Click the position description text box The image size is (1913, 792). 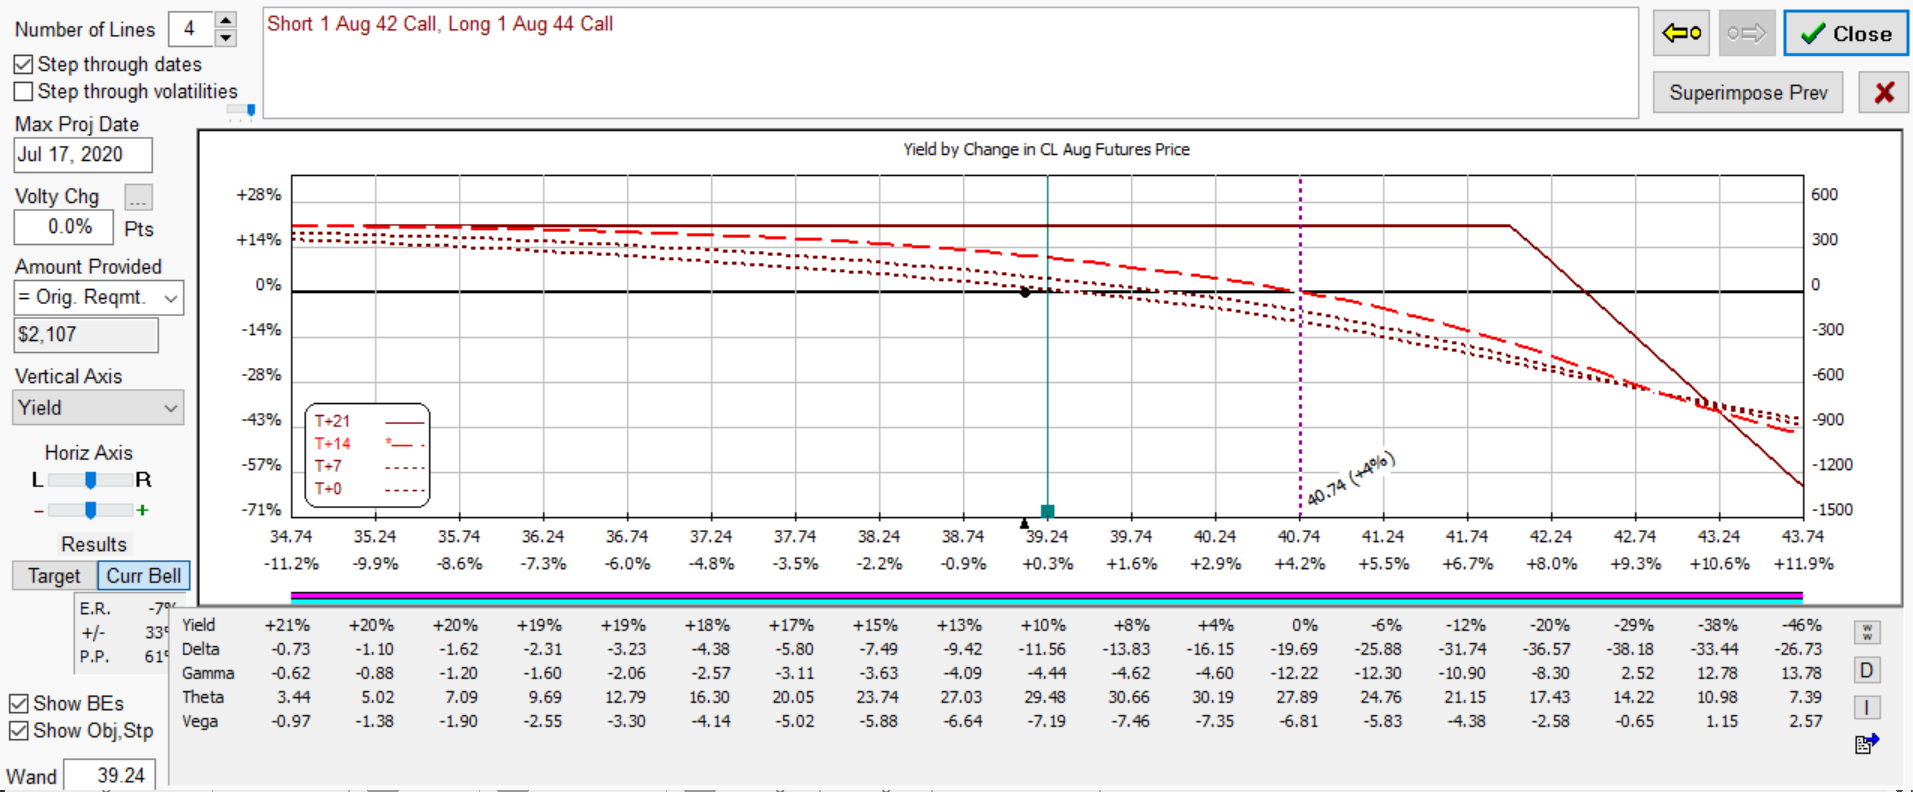(950, 63)
